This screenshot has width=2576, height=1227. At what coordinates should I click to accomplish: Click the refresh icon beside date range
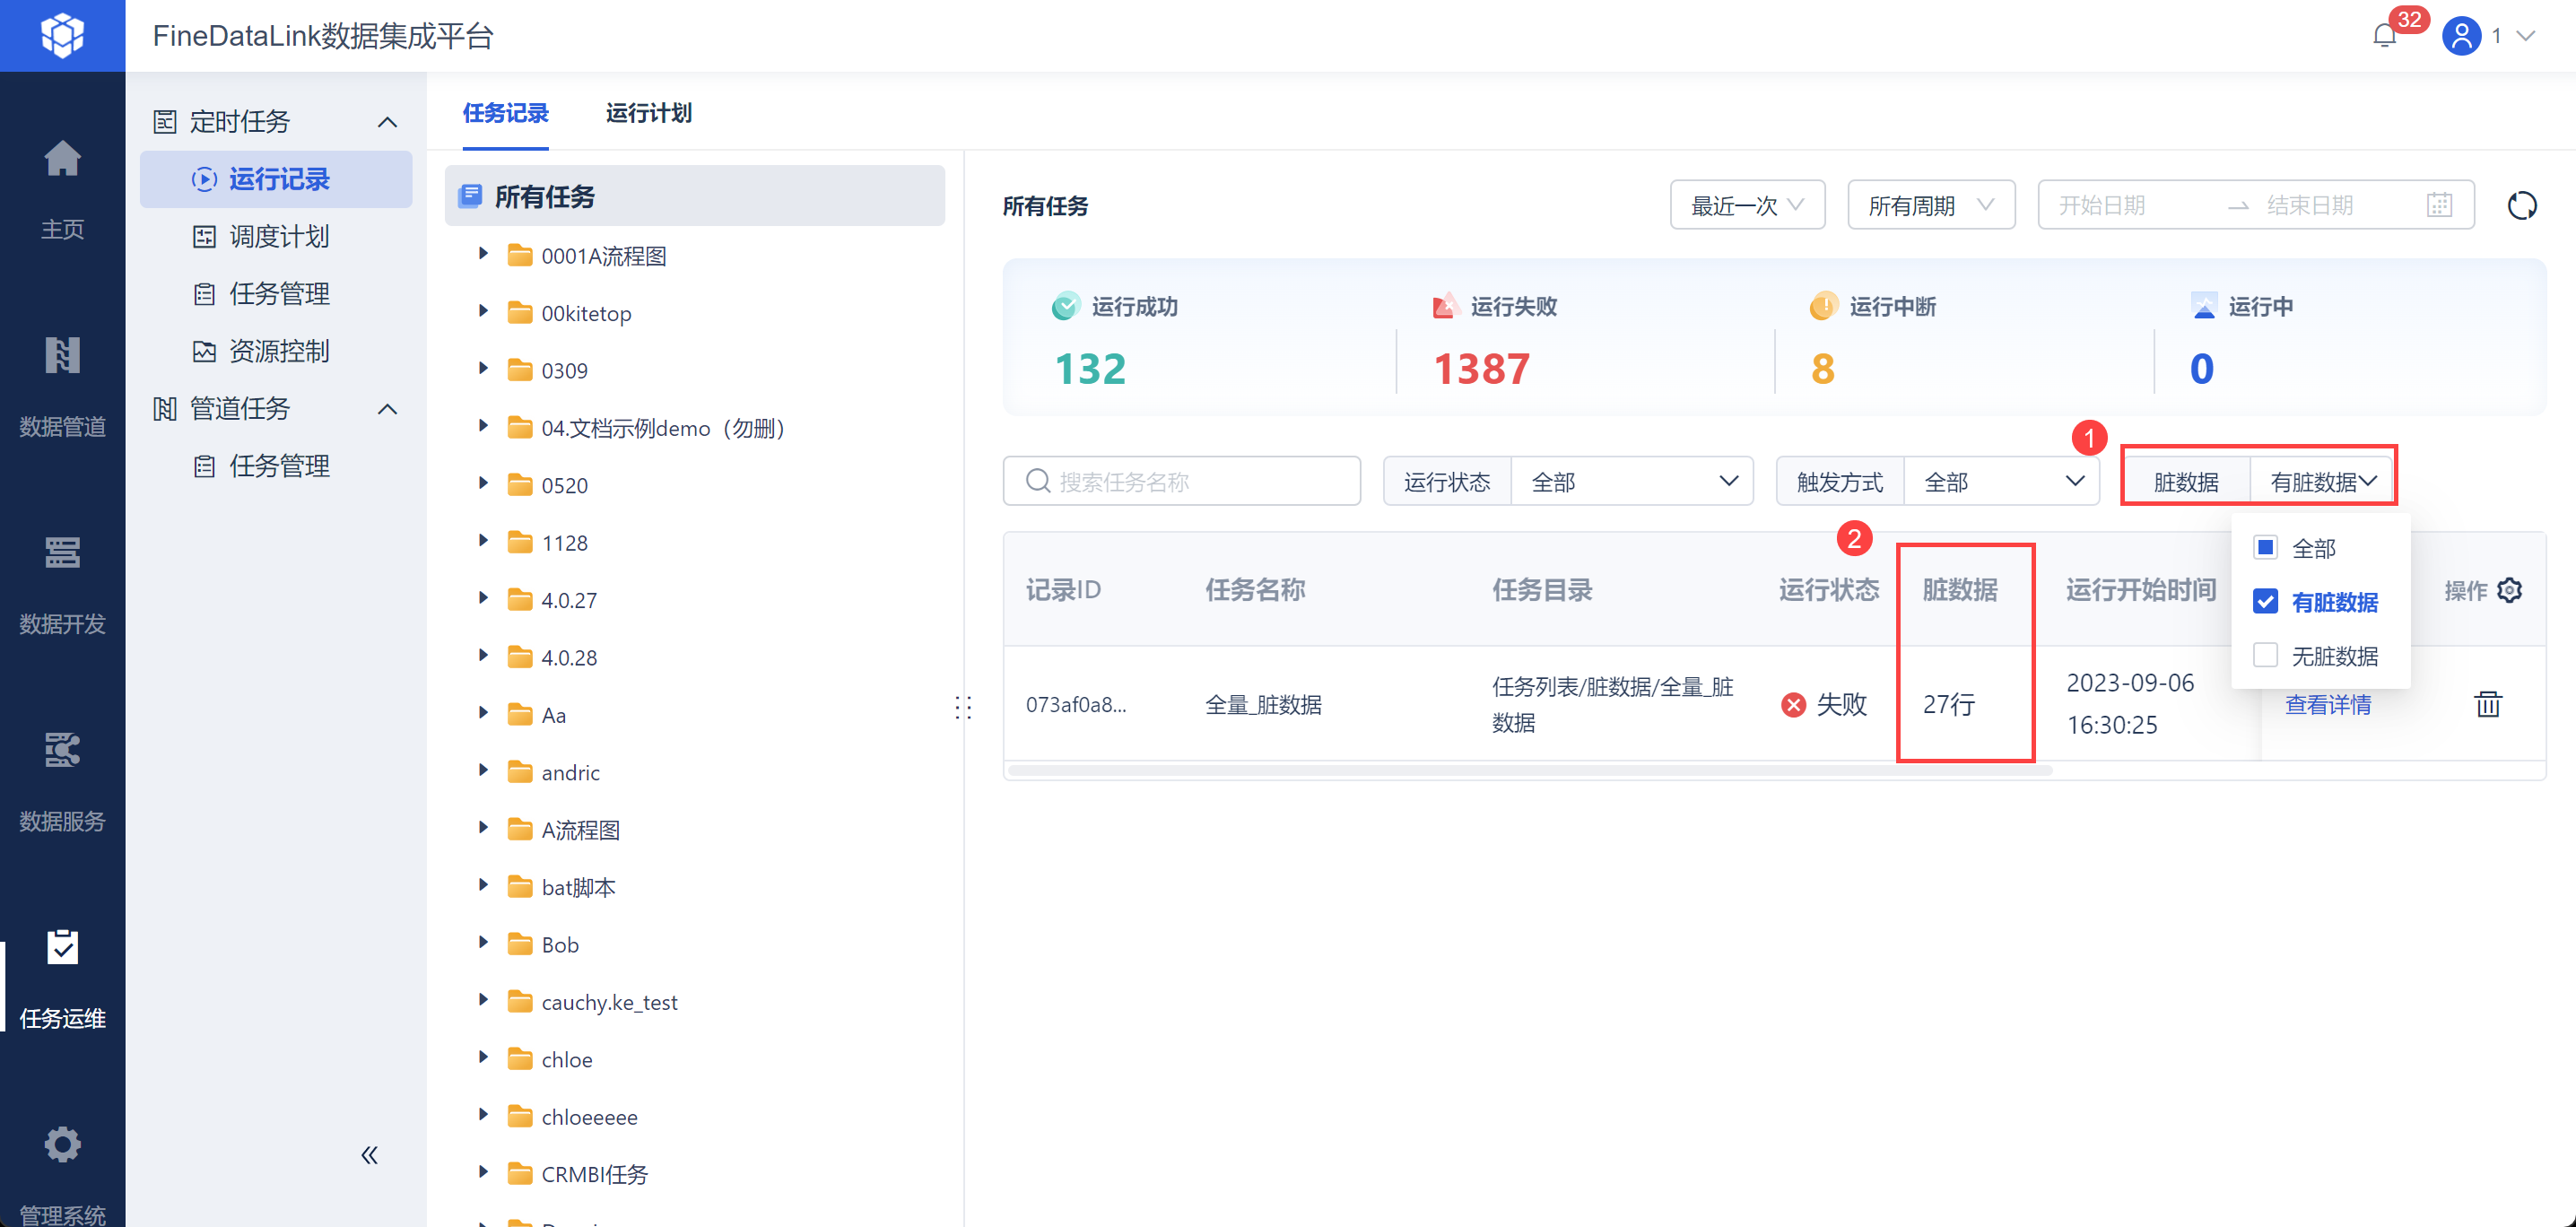click(2521, 206)
